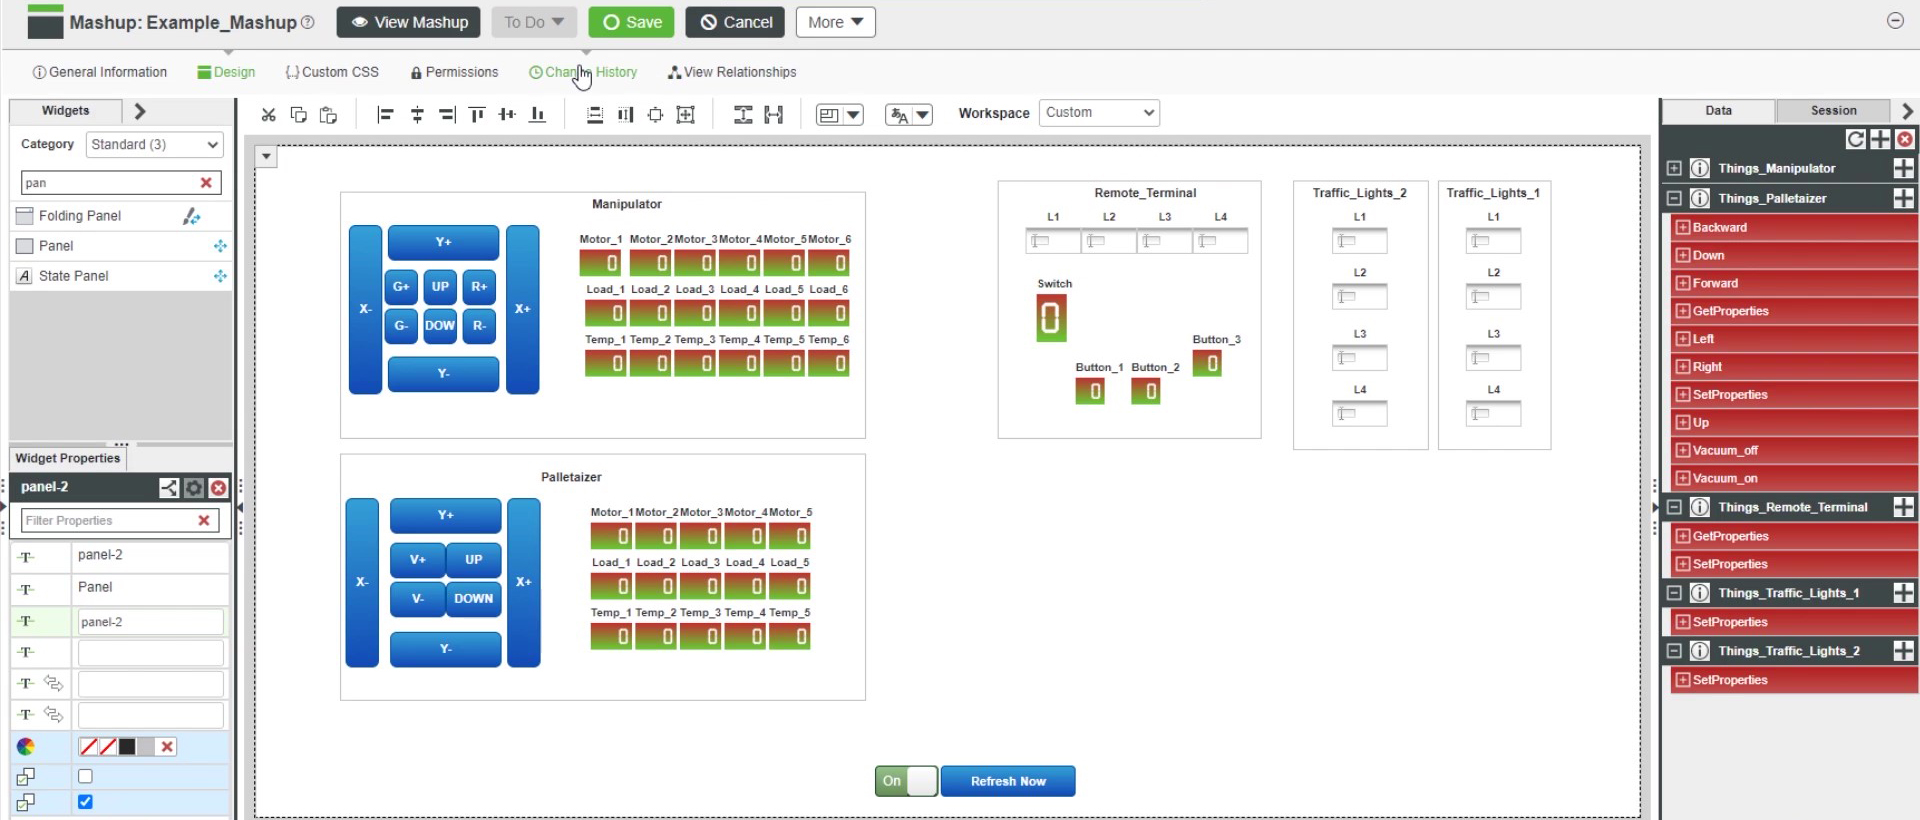Check the unchecked checkbox in Widget Properties
1920x820 pixels.
click(x=85, y=776)
